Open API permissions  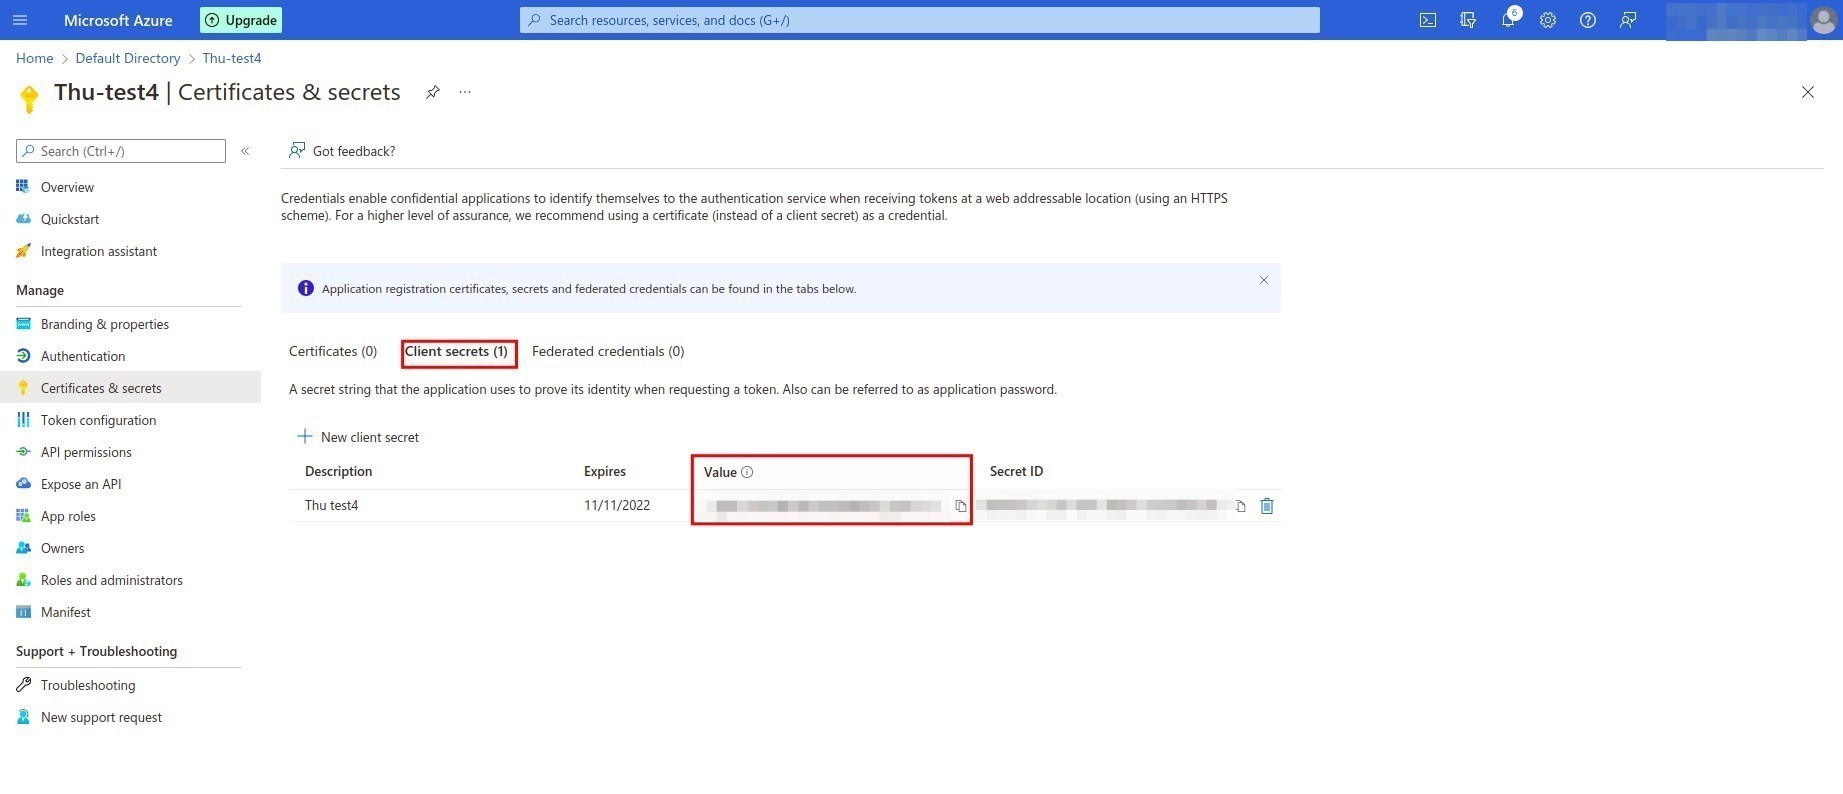86,452
